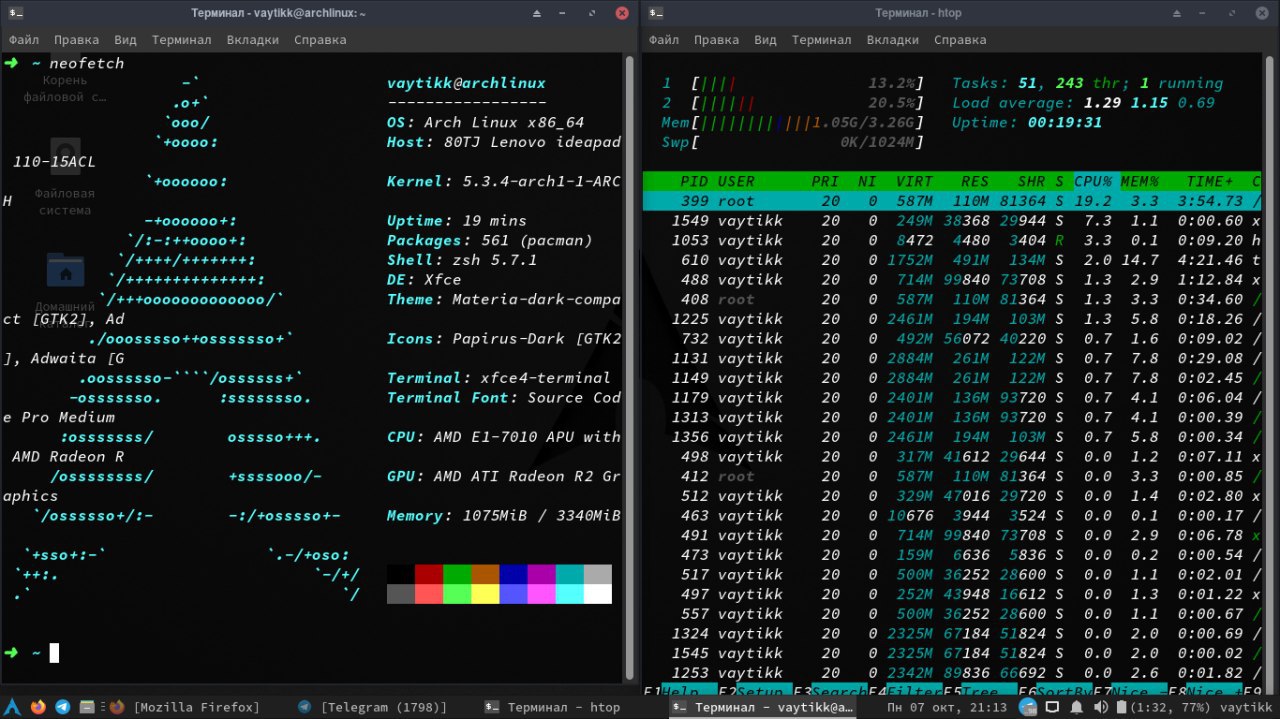Open Вкладки menu in the left terminal
The width and height of the screenshot is (1280, 719).
[252, 40]
